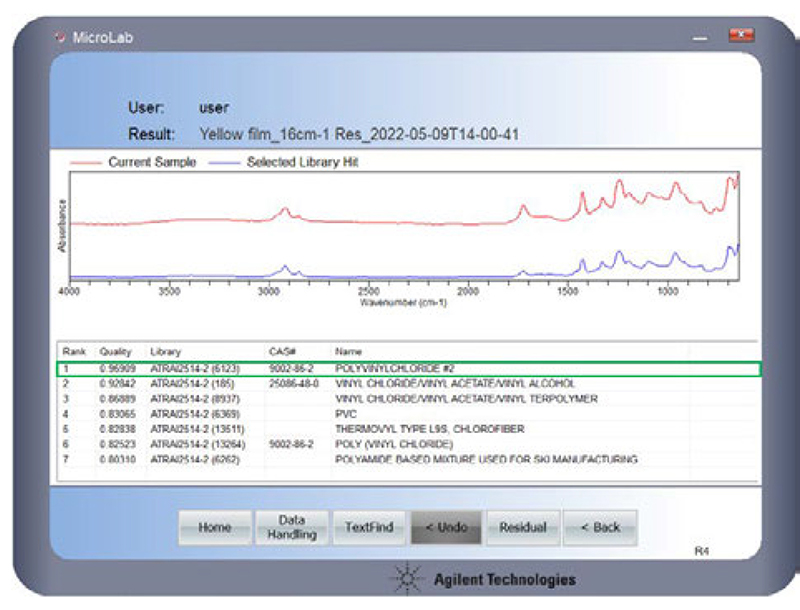The width and height of the screenshot is (800, 610).
Task: Click the Quality column header
Action: point(115,351)
